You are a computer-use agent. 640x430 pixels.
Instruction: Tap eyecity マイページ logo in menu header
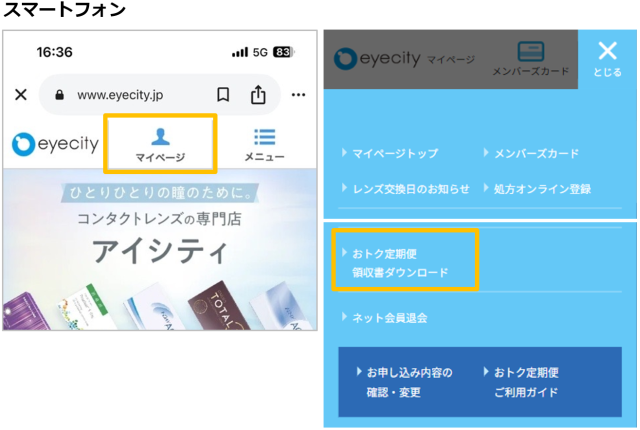pos(404,59)
